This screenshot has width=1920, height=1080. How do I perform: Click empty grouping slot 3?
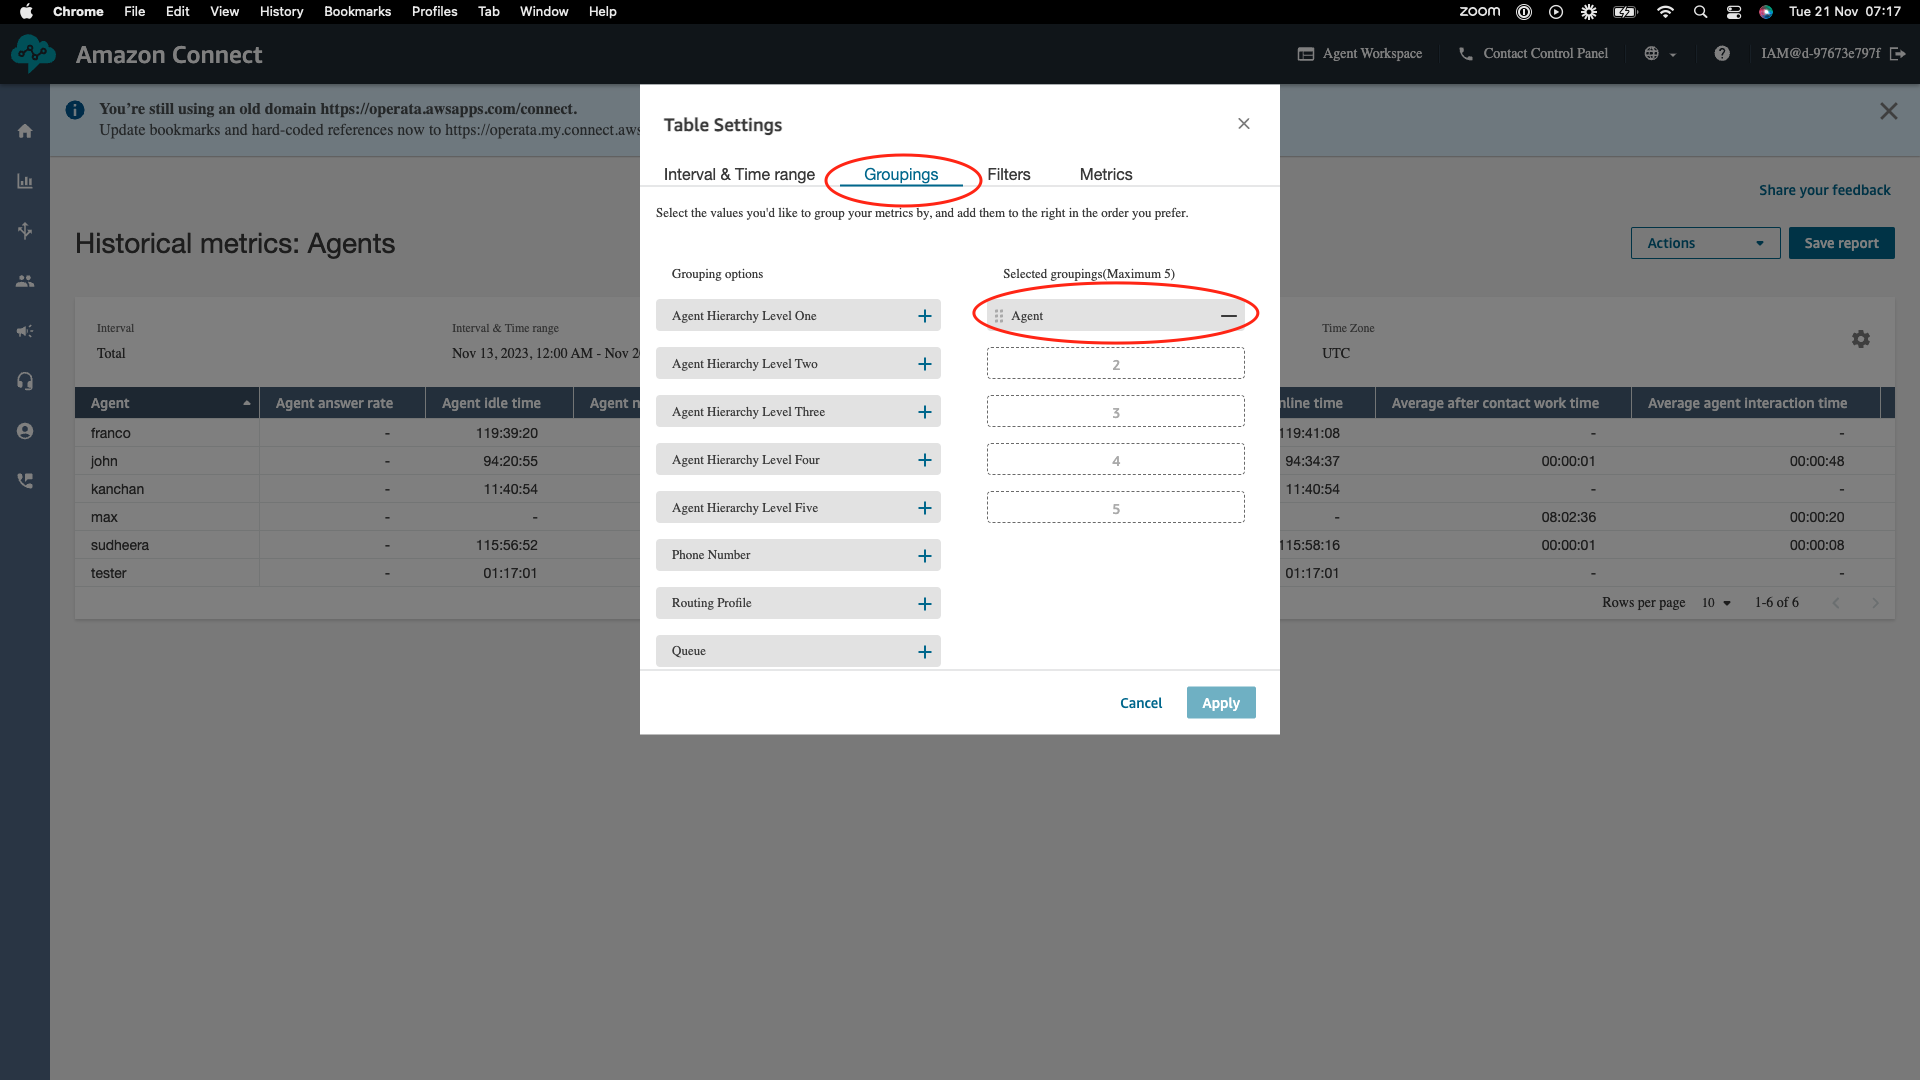coord(1116,412)
